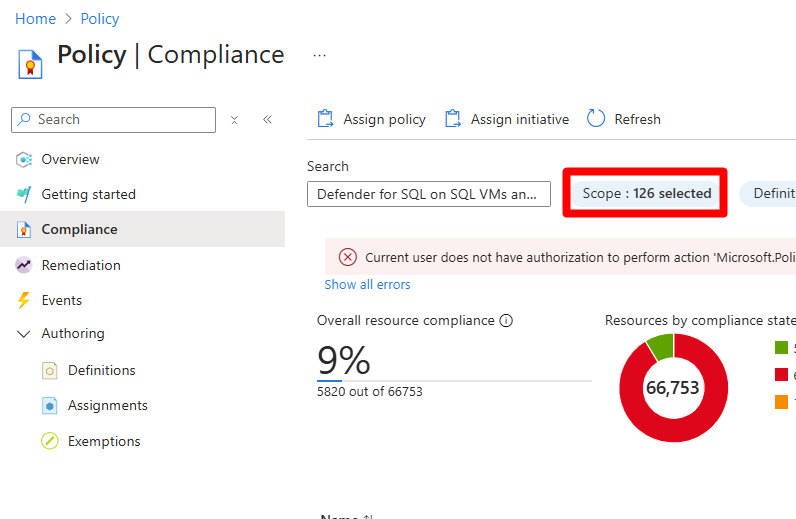Click the magnifier icon in sidebar search

(24, 119)
